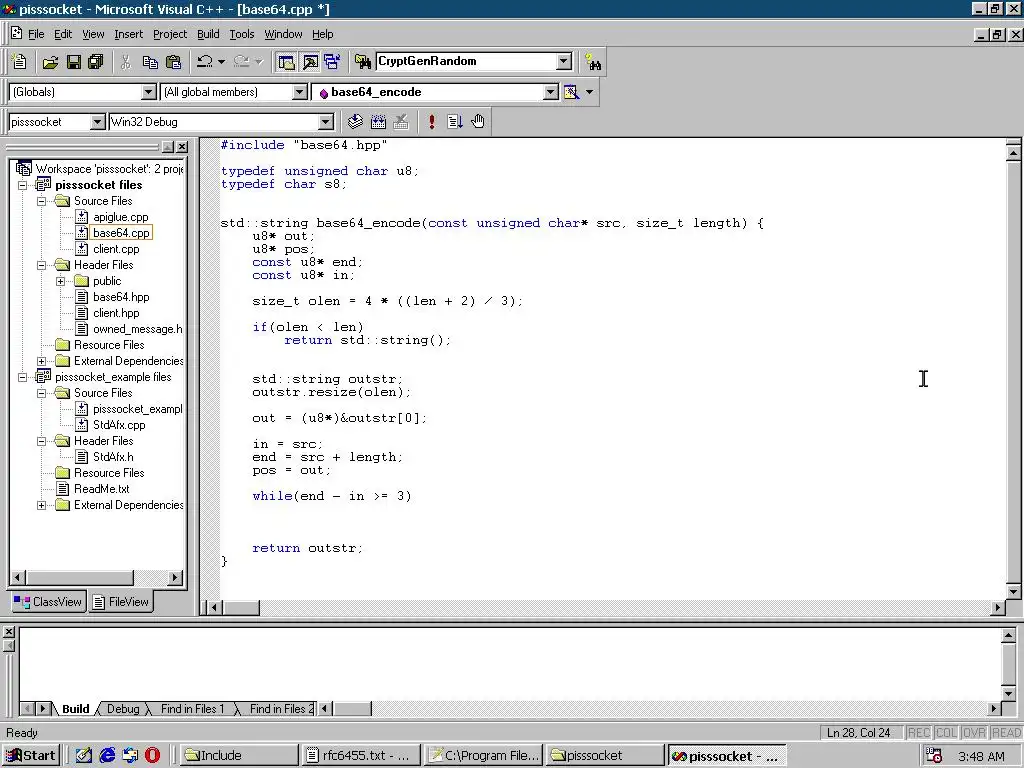The width and height of the screenshot is (1024, 768).
Task: Click the New Text File toolbar icon
Action: pyautogui.click(x=20, y=62)
